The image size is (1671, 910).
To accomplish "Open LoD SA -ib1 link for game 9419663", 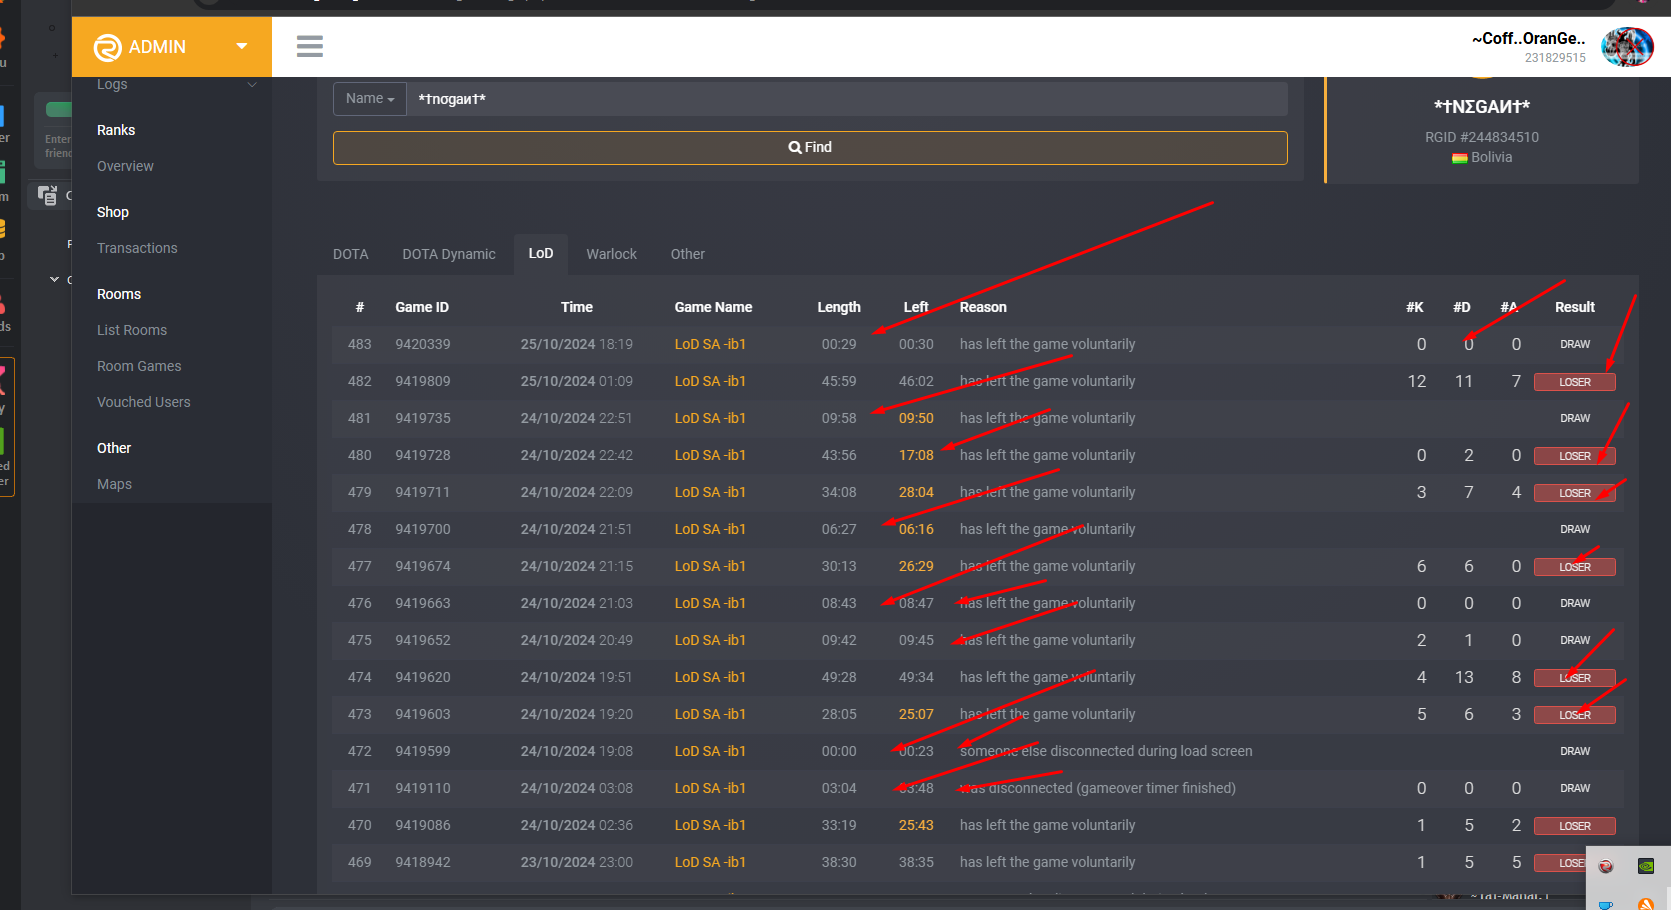I will point(710,603).
